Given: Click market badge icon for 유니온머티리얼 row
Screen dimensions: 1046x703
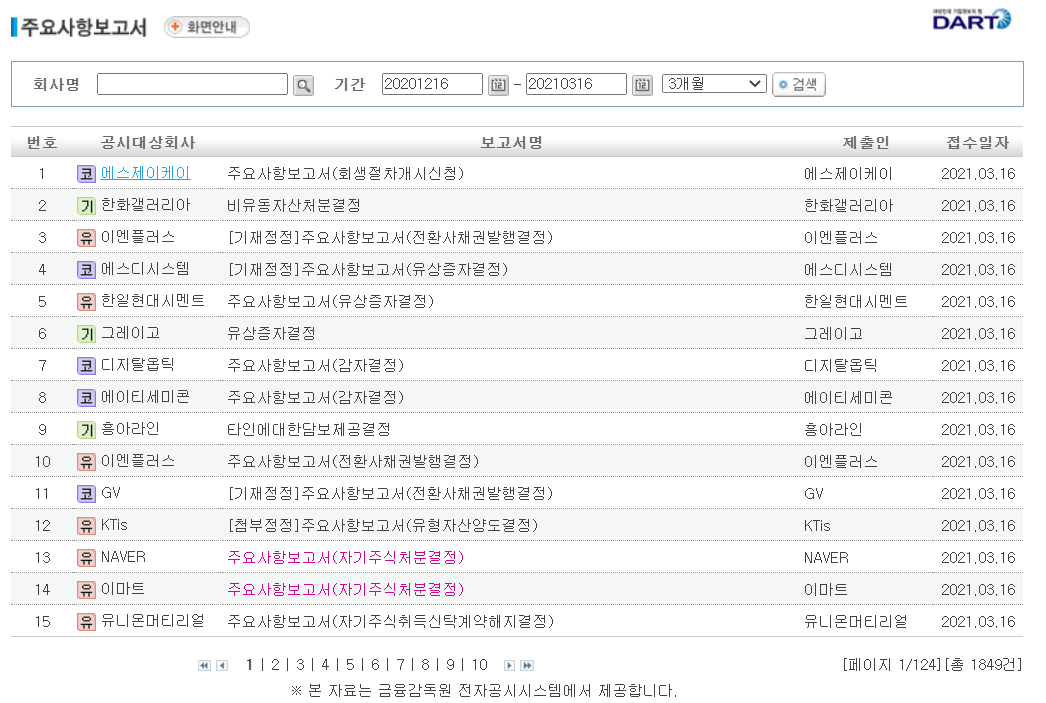Looking at the screenshot, I should pos(86,622).
